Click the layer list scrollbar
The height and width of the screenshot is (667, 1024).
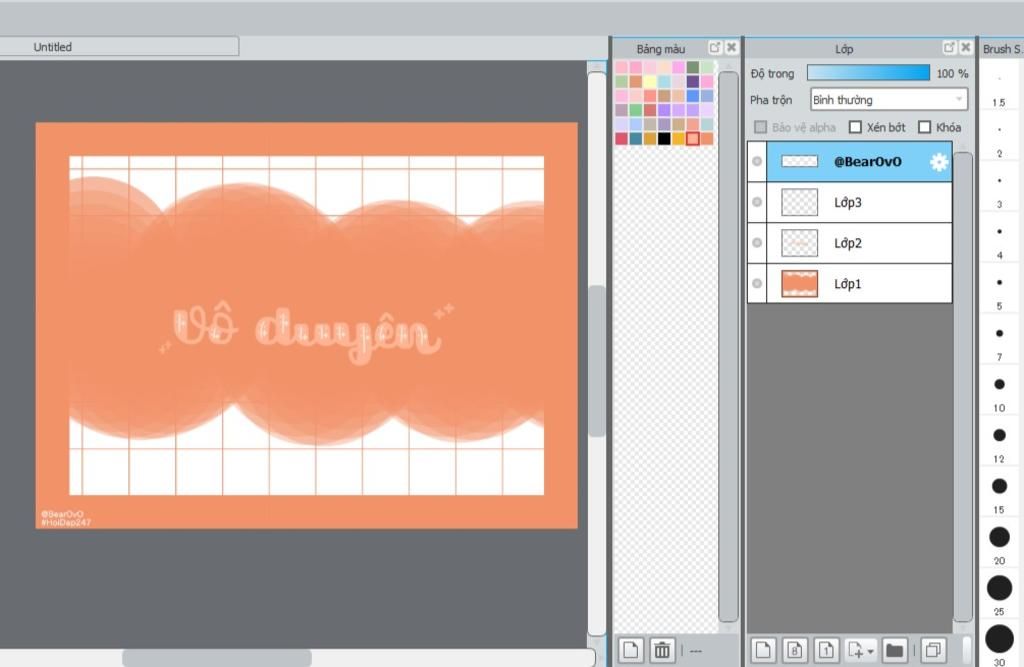963,387
